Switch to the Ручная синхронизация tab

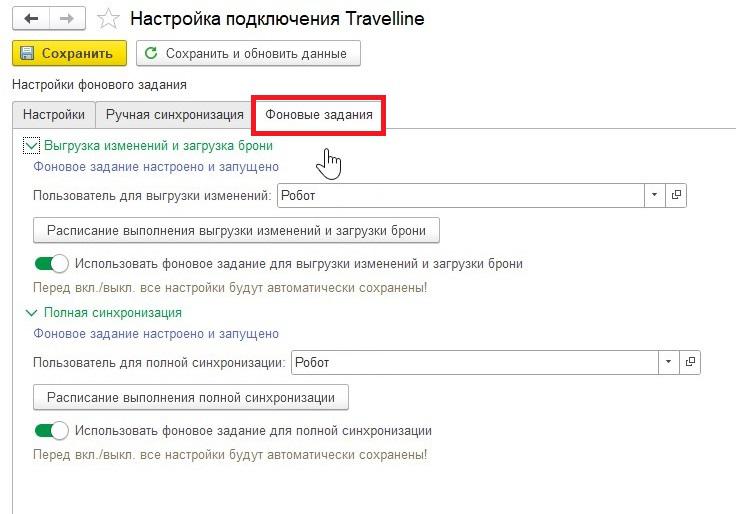[175, 115]
